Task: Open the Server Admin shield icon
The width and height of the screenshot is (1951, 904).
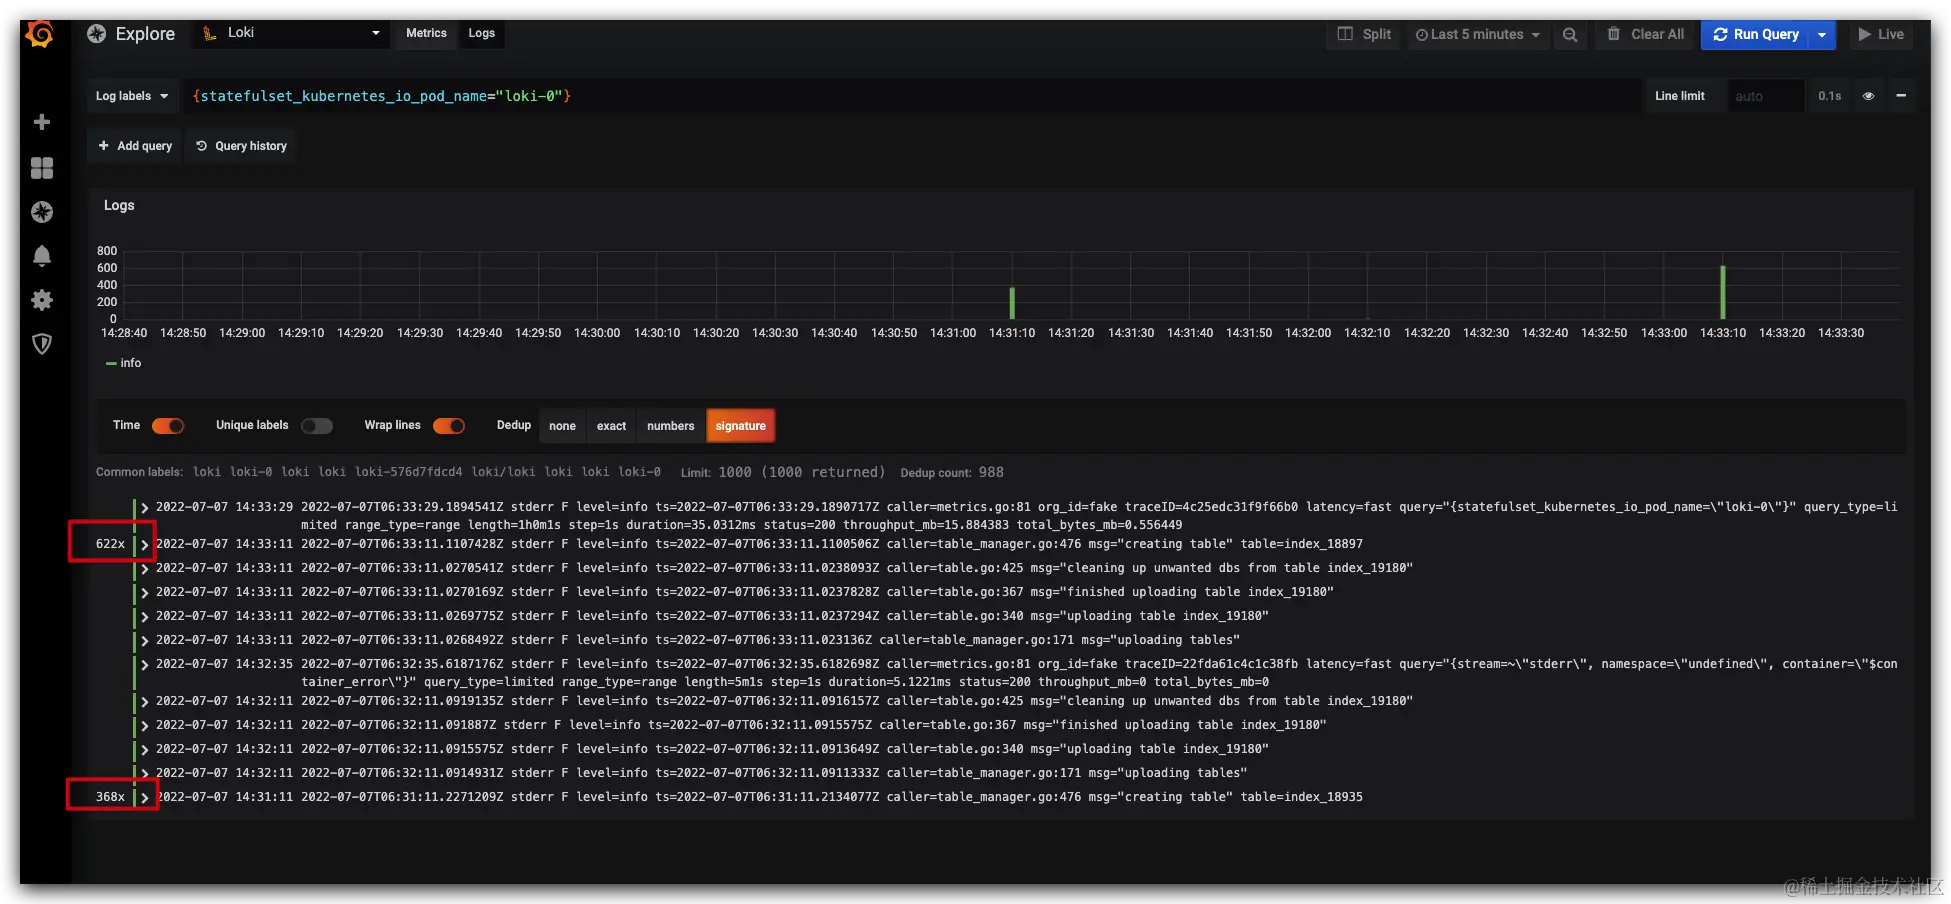Action: pos(42,344)
